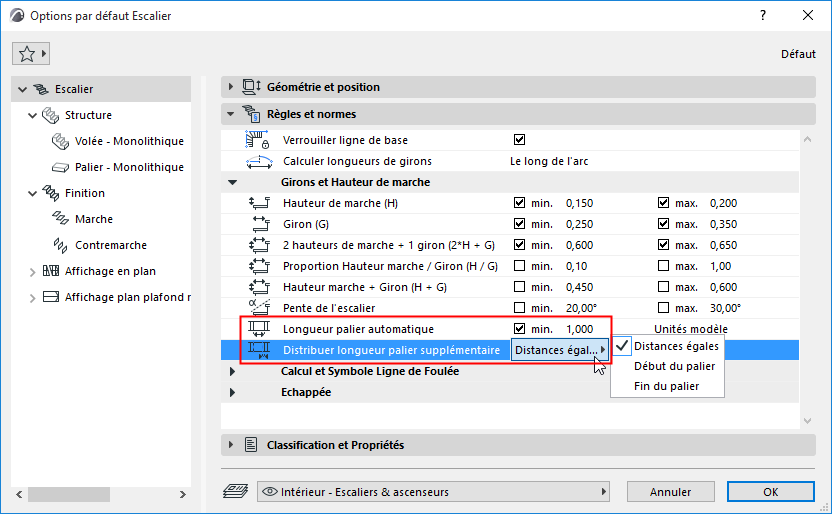Screen dimensions: 832x514
Task: Click the Classification et Propriétés panel icon
Action: coord(251,445)
